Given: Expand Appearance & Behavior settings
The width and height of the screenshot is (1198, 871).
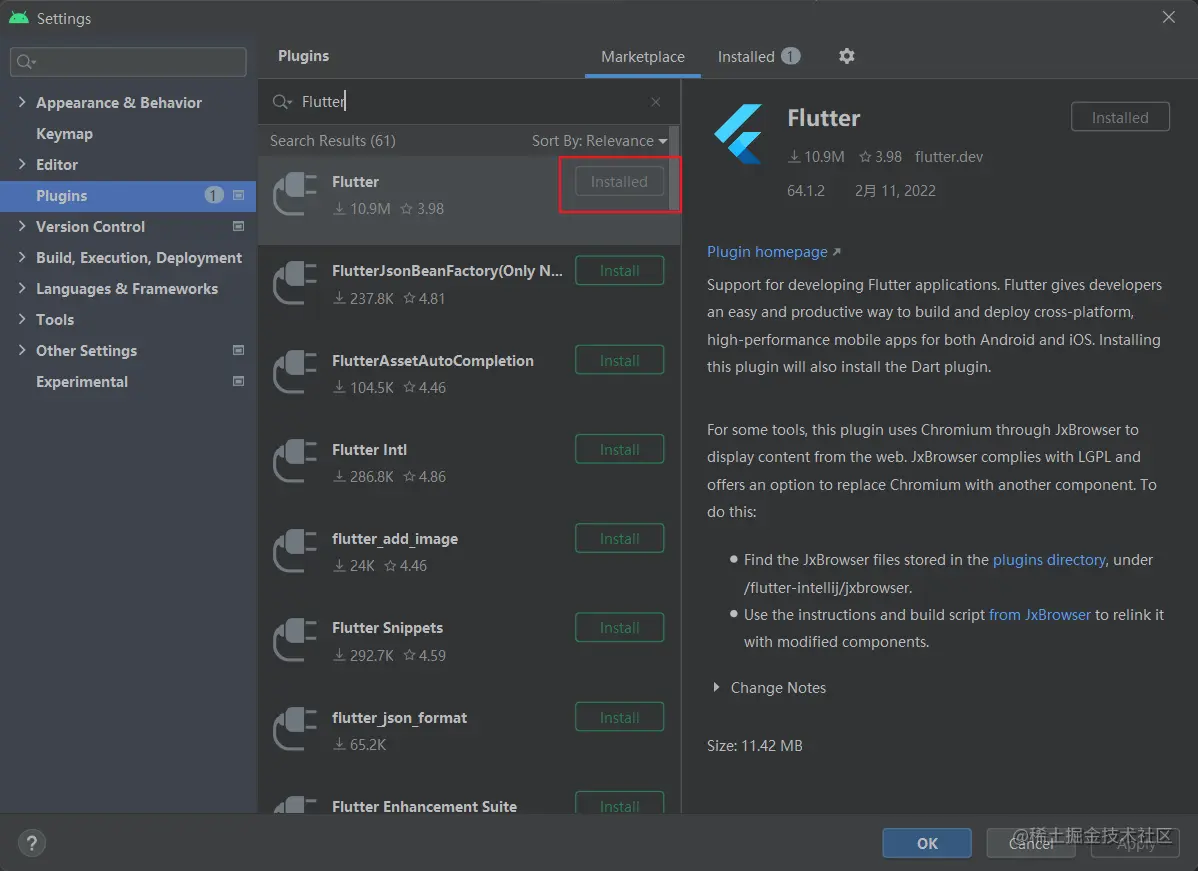Looking at the screenshot, I should pos(21,102).
